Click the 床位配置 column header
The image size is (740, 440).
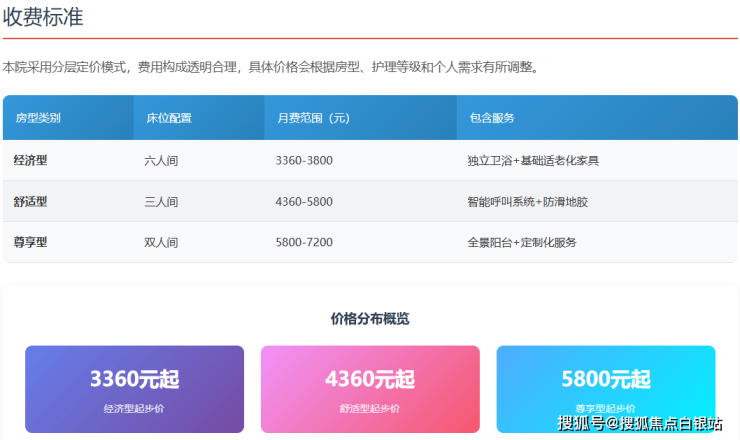click(168, 118)
